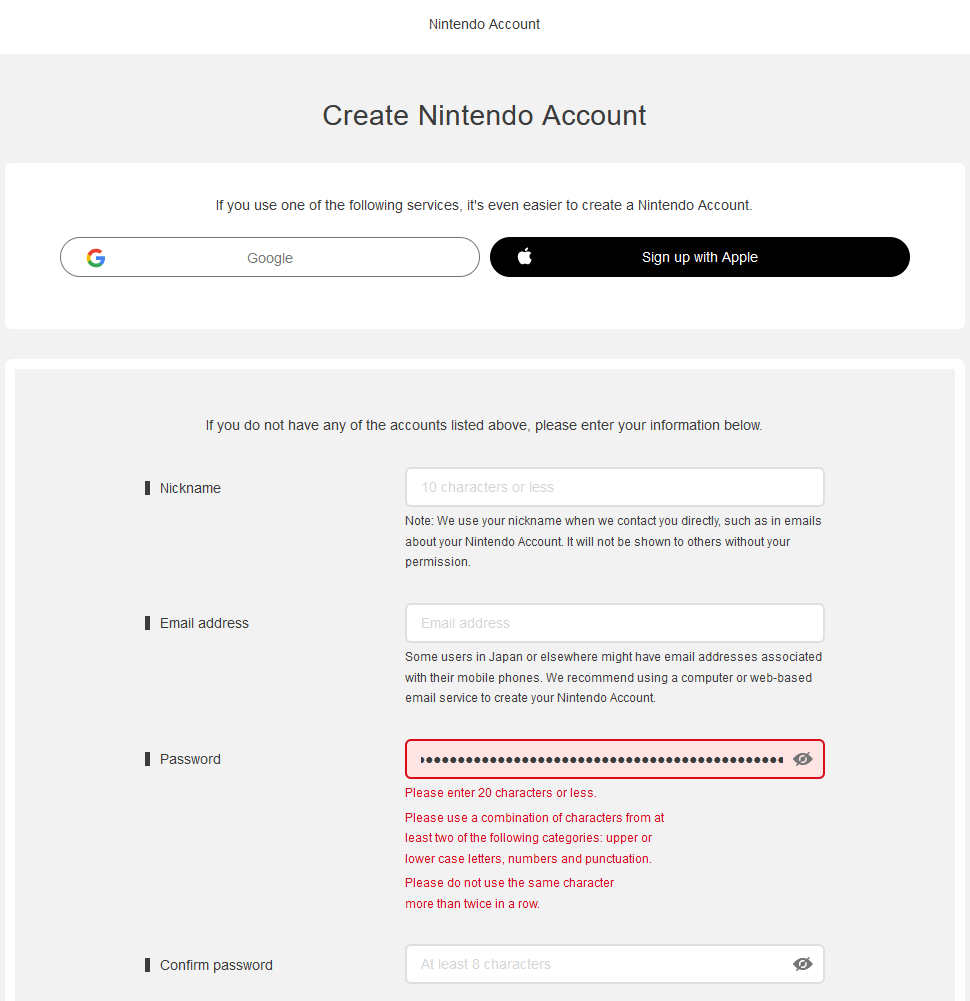Viewport: 970px width, 1001px height.
Task: Select the red-highlighted Password field
Action: click(x=600, y=759)
